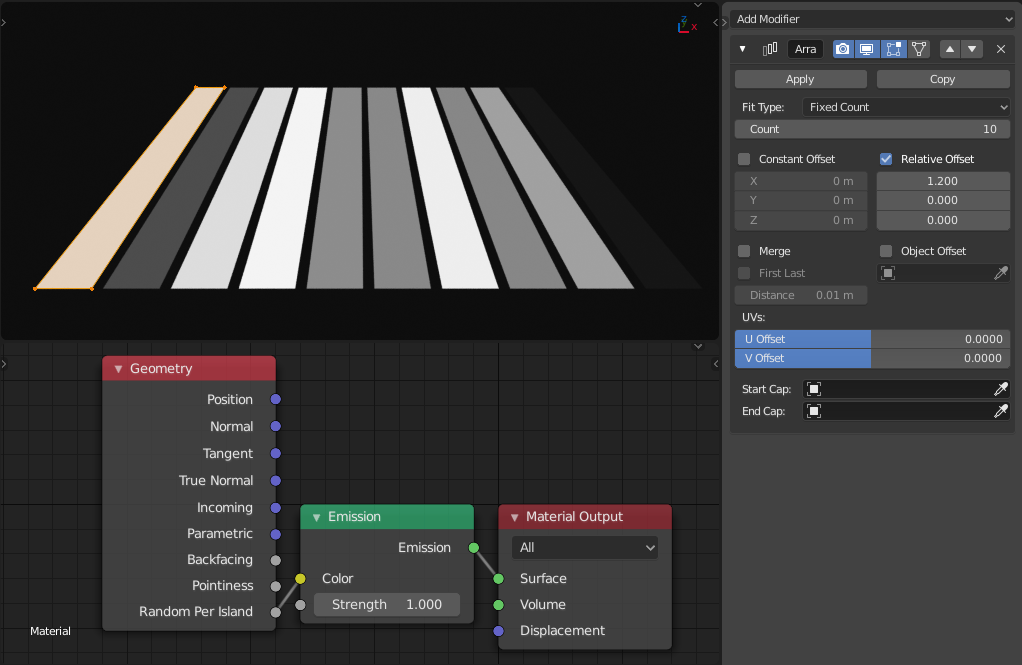Move the Array modifier up
The width and height of the screenshot is (1022, 665).
pyautogui.click(x=949, y=48)
